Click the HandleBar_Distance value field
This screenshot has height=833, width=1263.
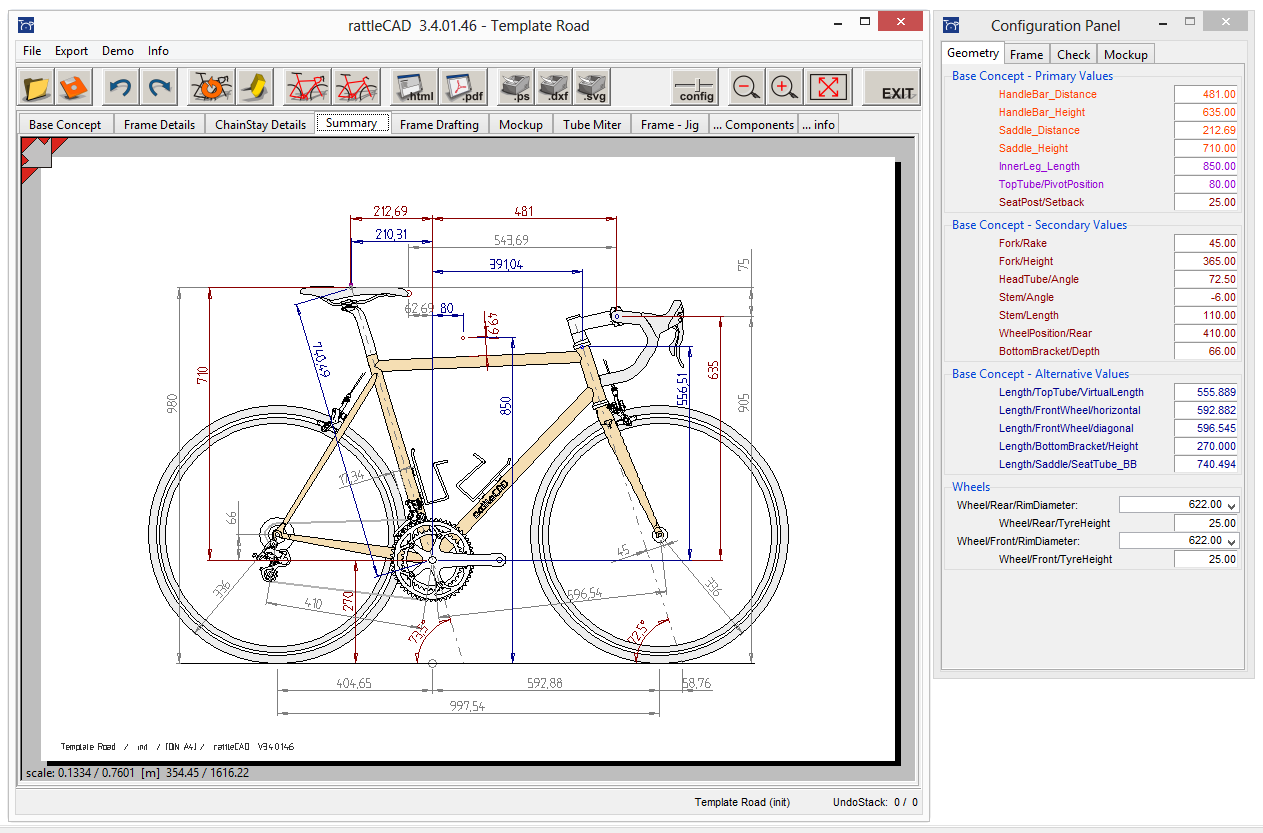pos(1207,94)
